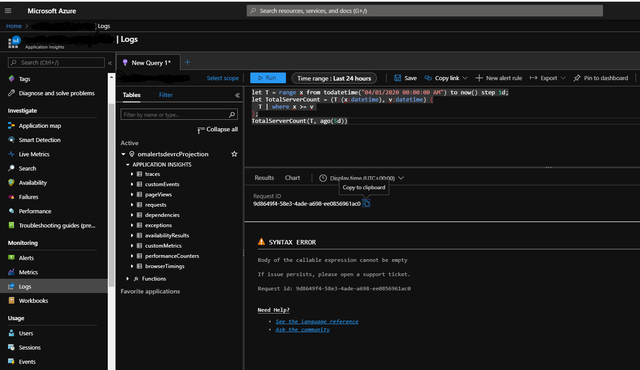This screenshot has height=370, width=640.
Task: Select the customMetrics table
Action: (163, 246)
